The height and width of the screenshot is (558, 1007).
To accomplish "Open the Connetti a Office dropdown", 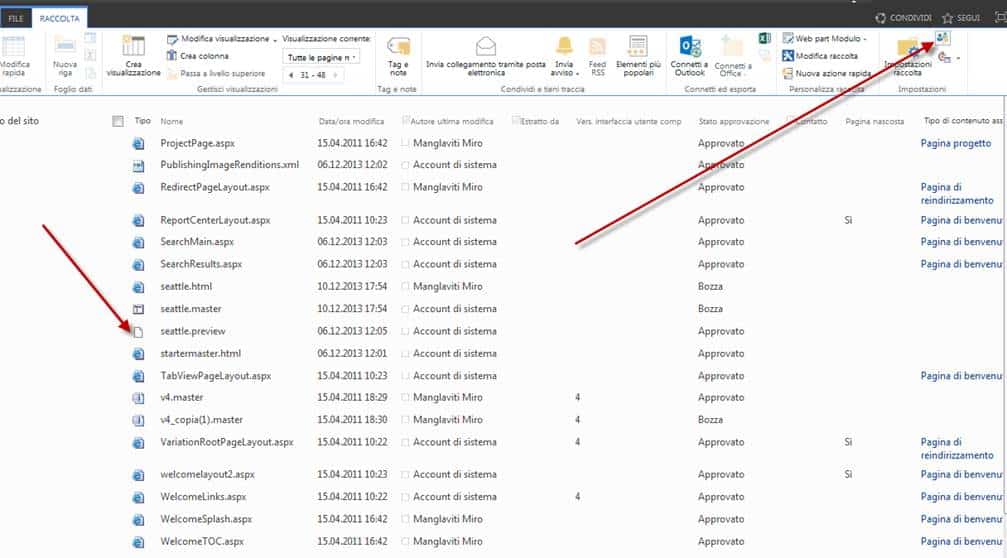I will pos(732,57).
